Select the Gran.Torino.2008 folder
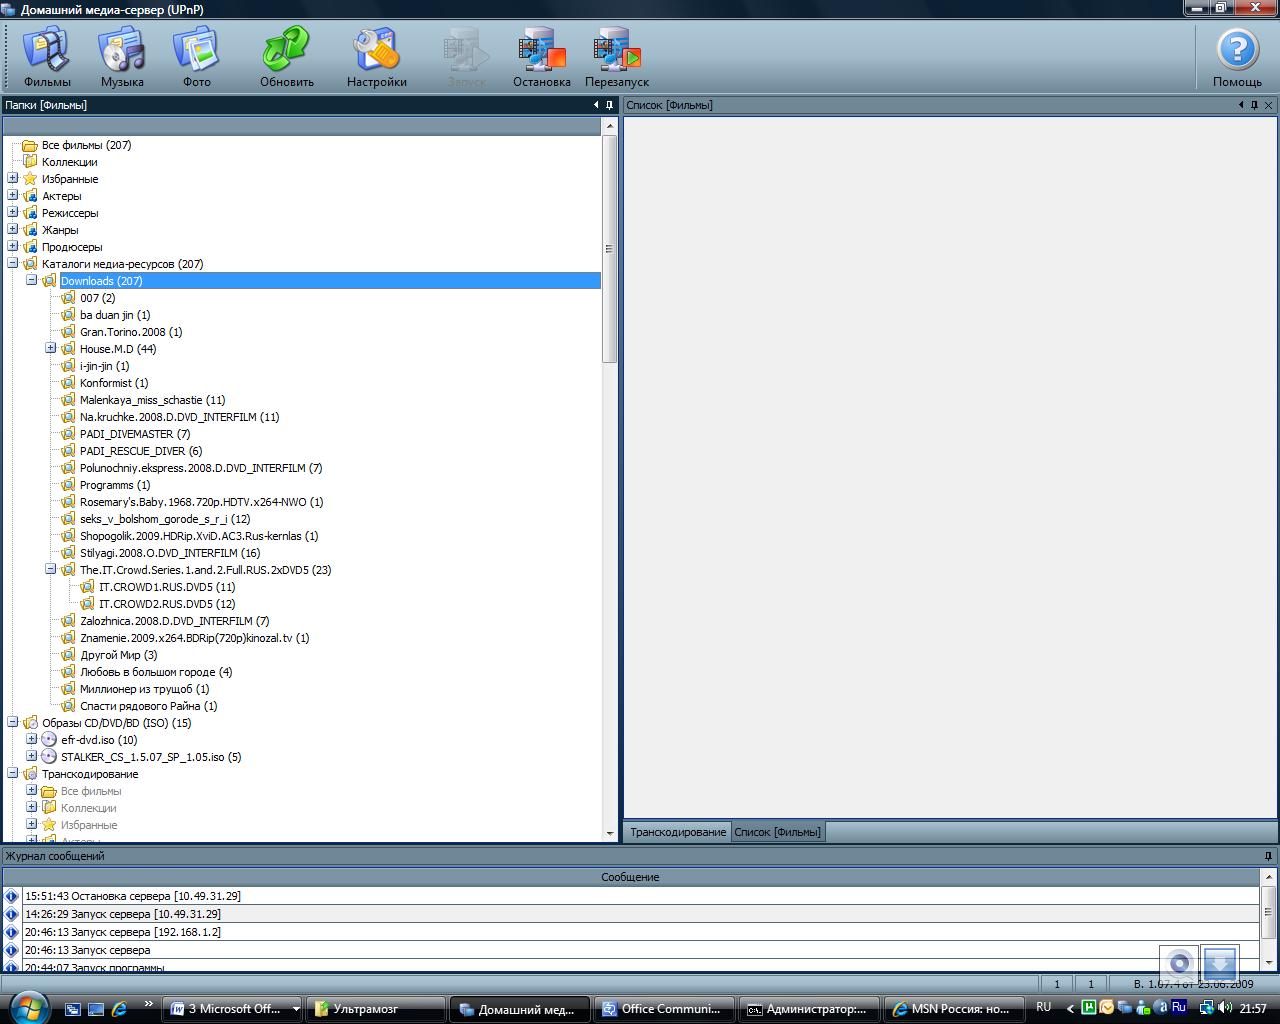The image size is (1280, 1024). coord(130,332)
